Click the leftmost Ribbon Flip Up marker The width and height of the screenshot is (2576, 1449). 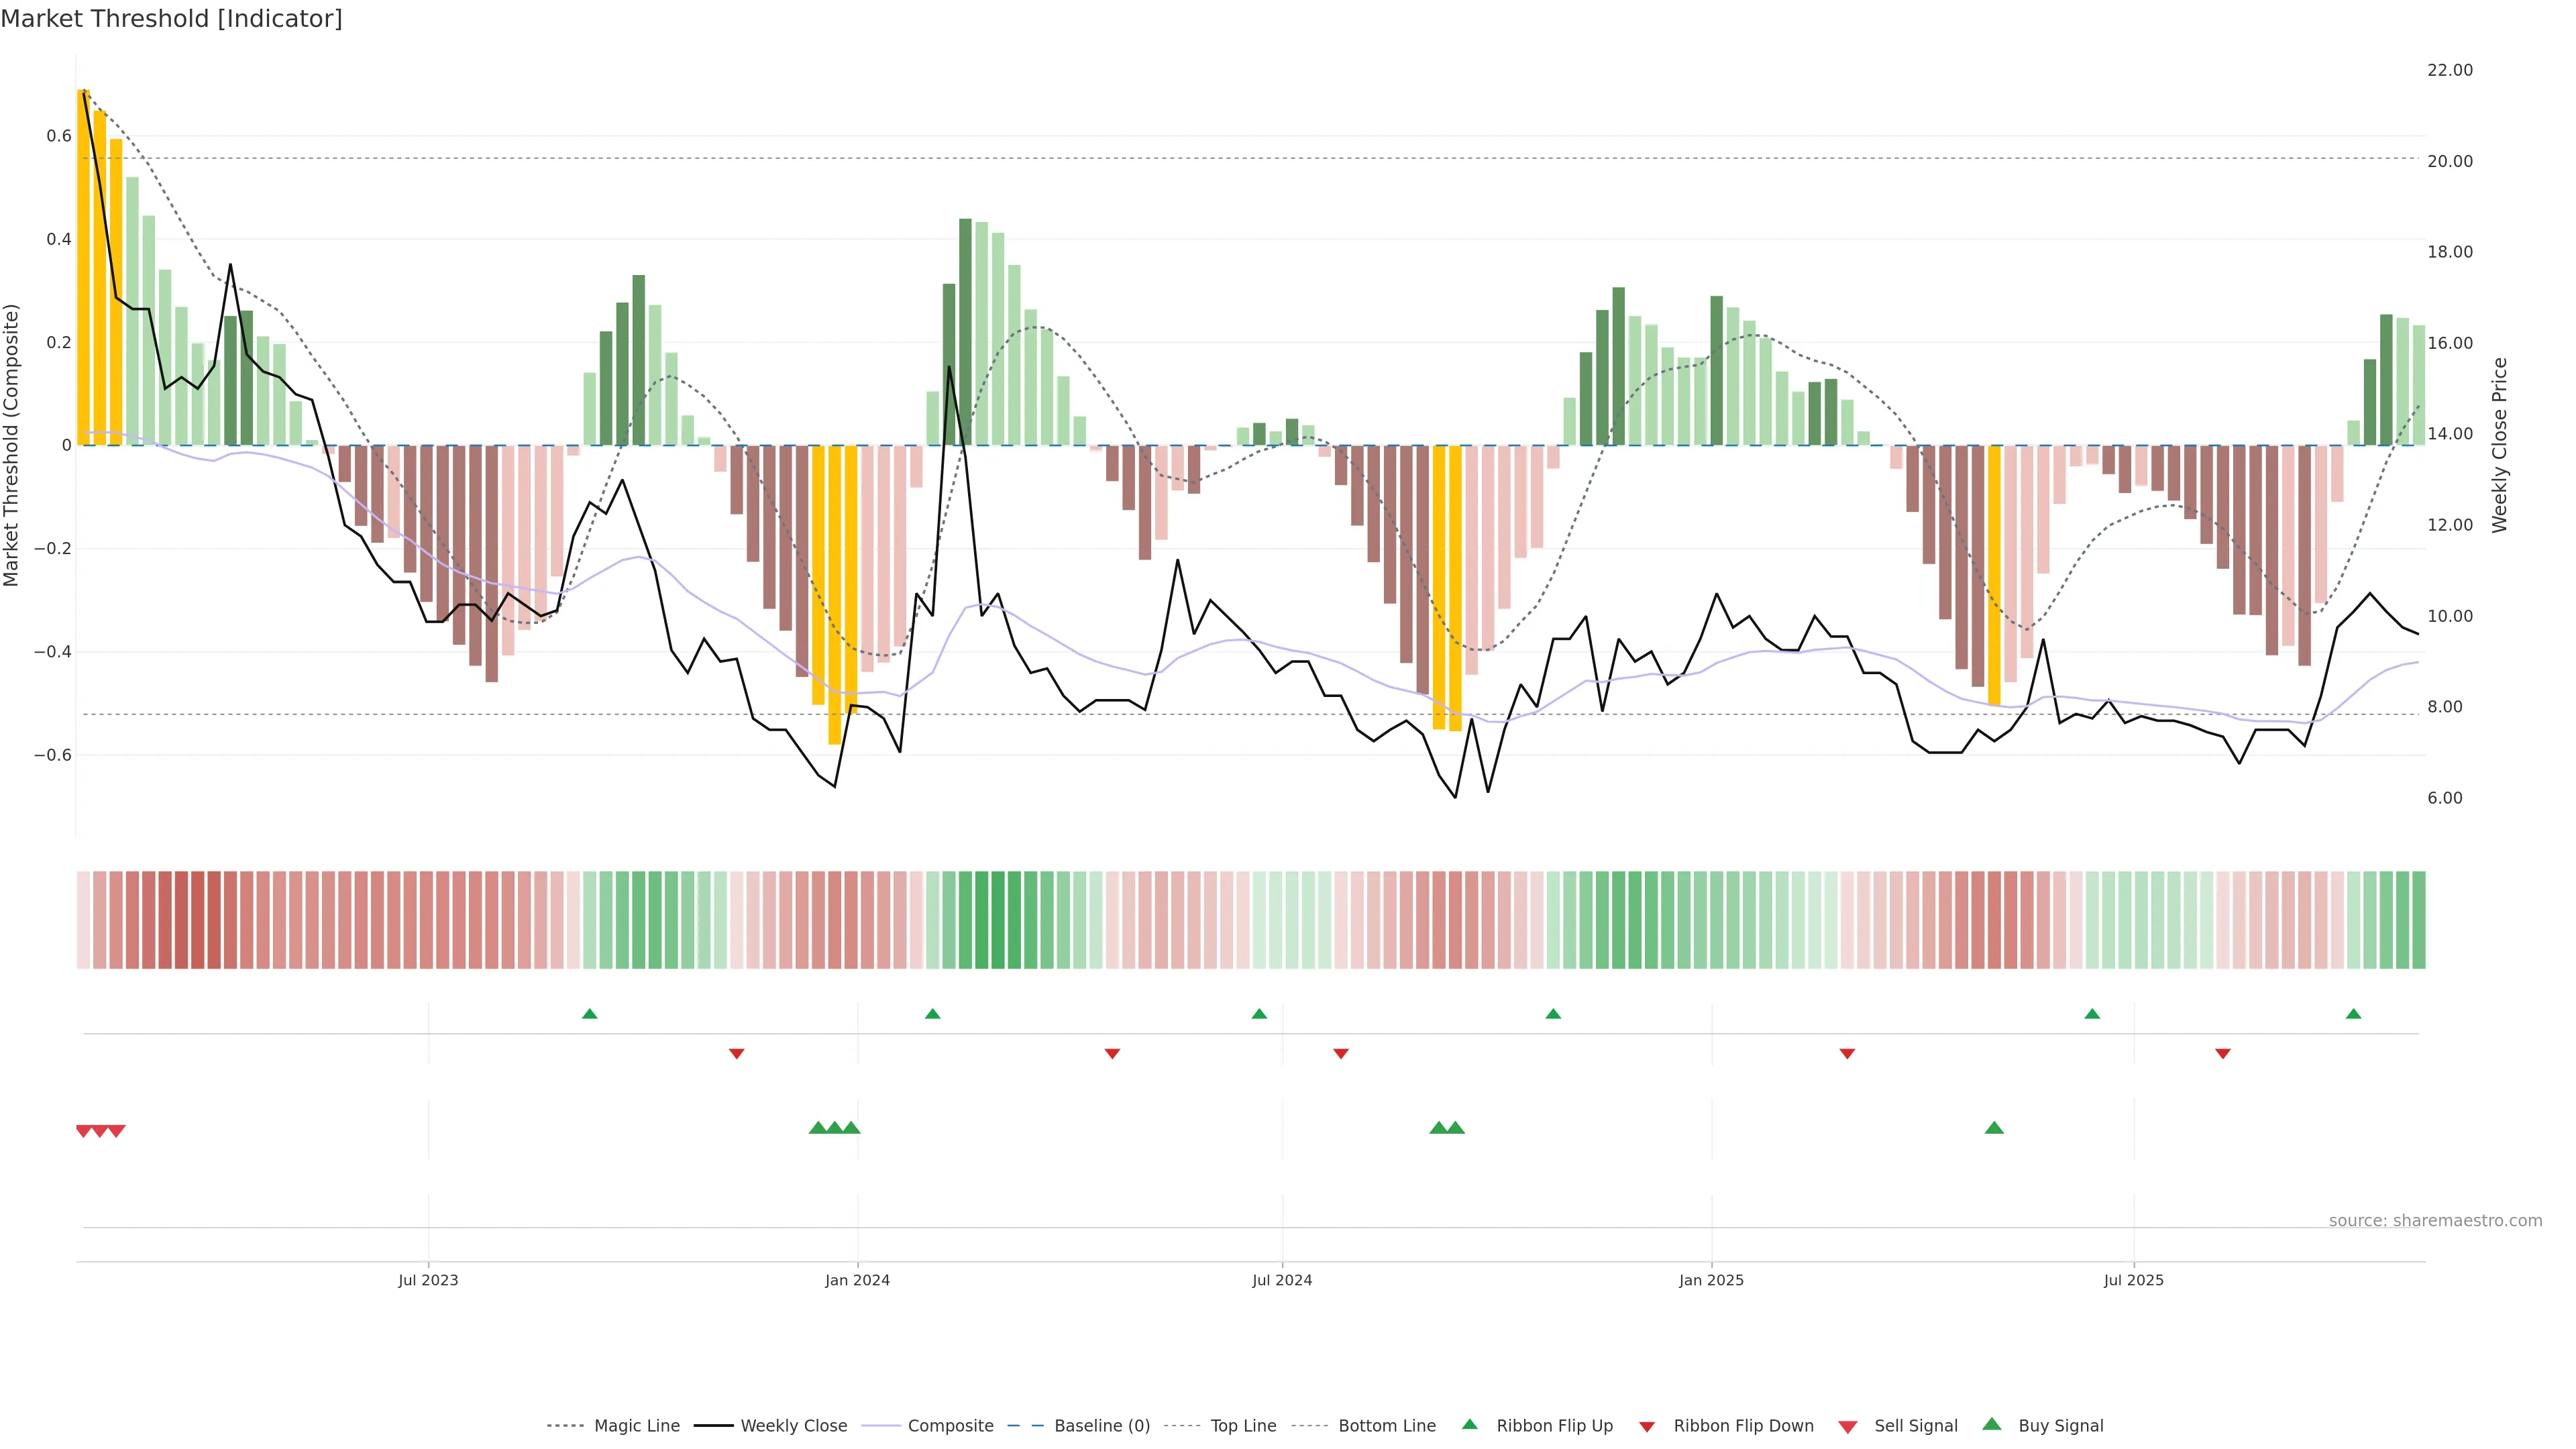pos(590,1014)
